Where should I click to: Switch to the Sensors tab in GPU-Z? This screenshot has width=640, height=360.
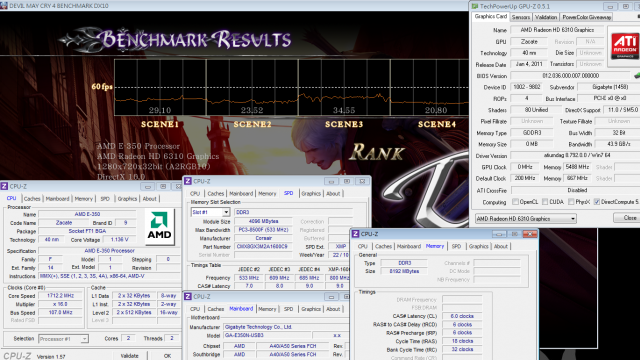(x=521, y=17)
